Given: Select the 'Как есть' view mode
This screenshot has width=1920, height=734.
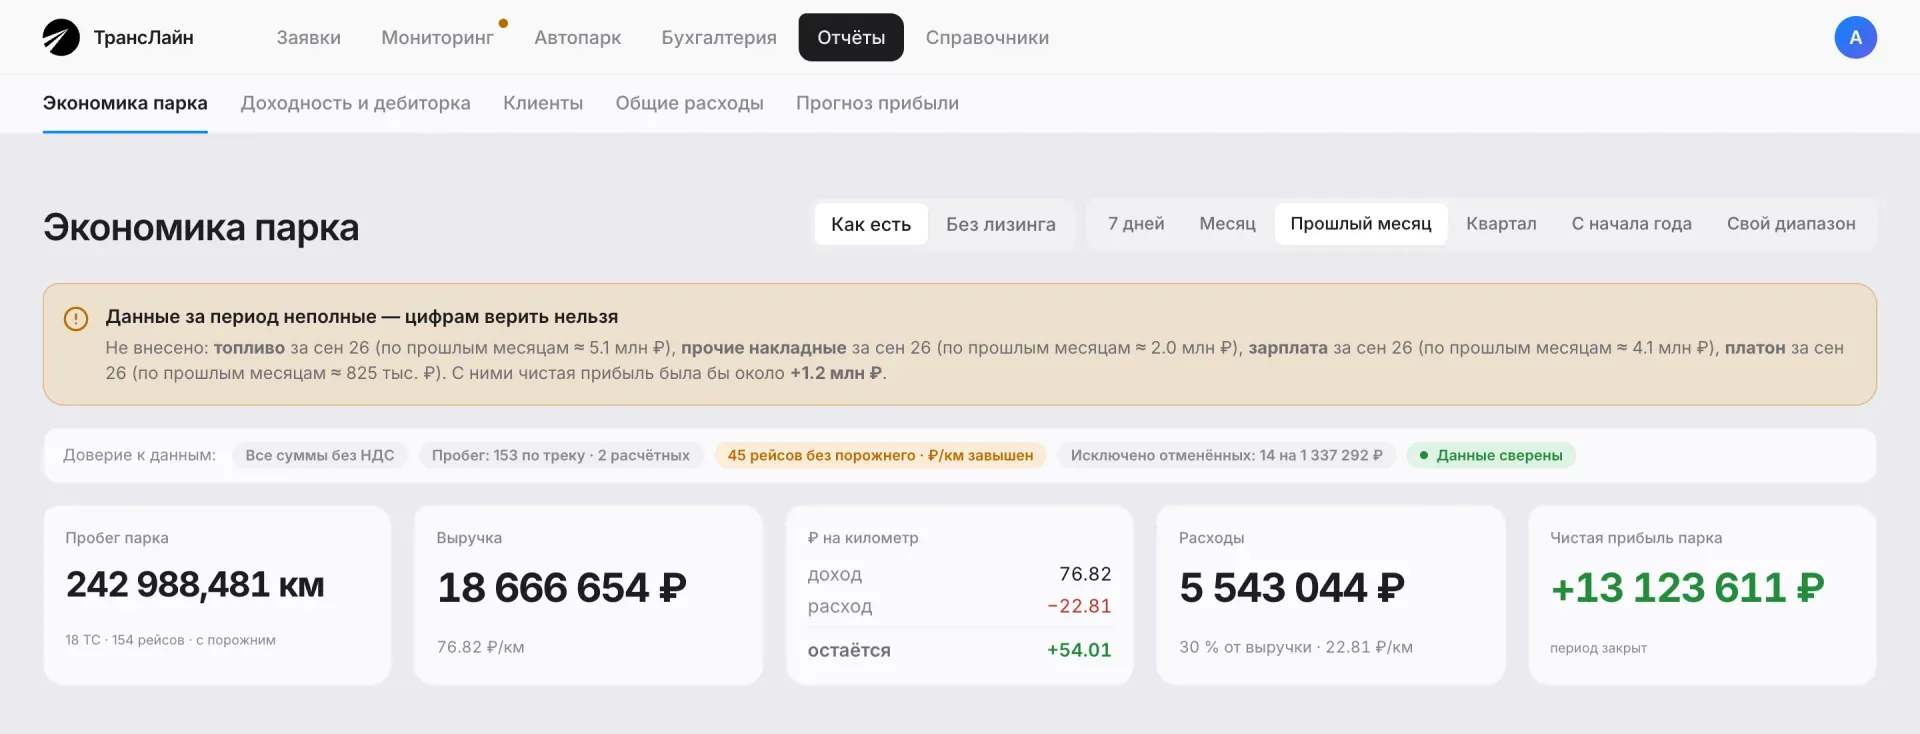Looking at the screenshot, I should (x=871, y=224).
